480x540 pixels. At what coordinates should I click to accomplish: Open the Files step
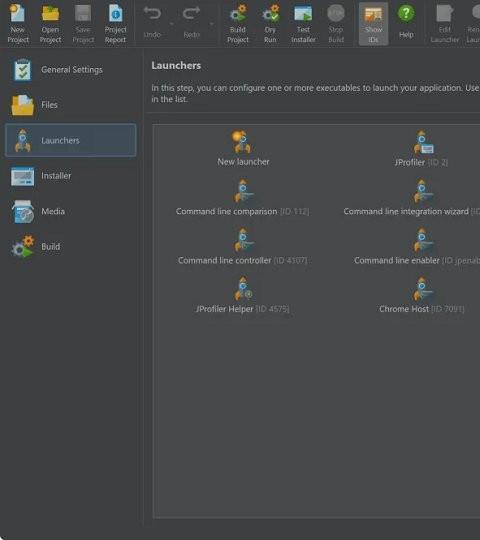[x=71, y=105]
